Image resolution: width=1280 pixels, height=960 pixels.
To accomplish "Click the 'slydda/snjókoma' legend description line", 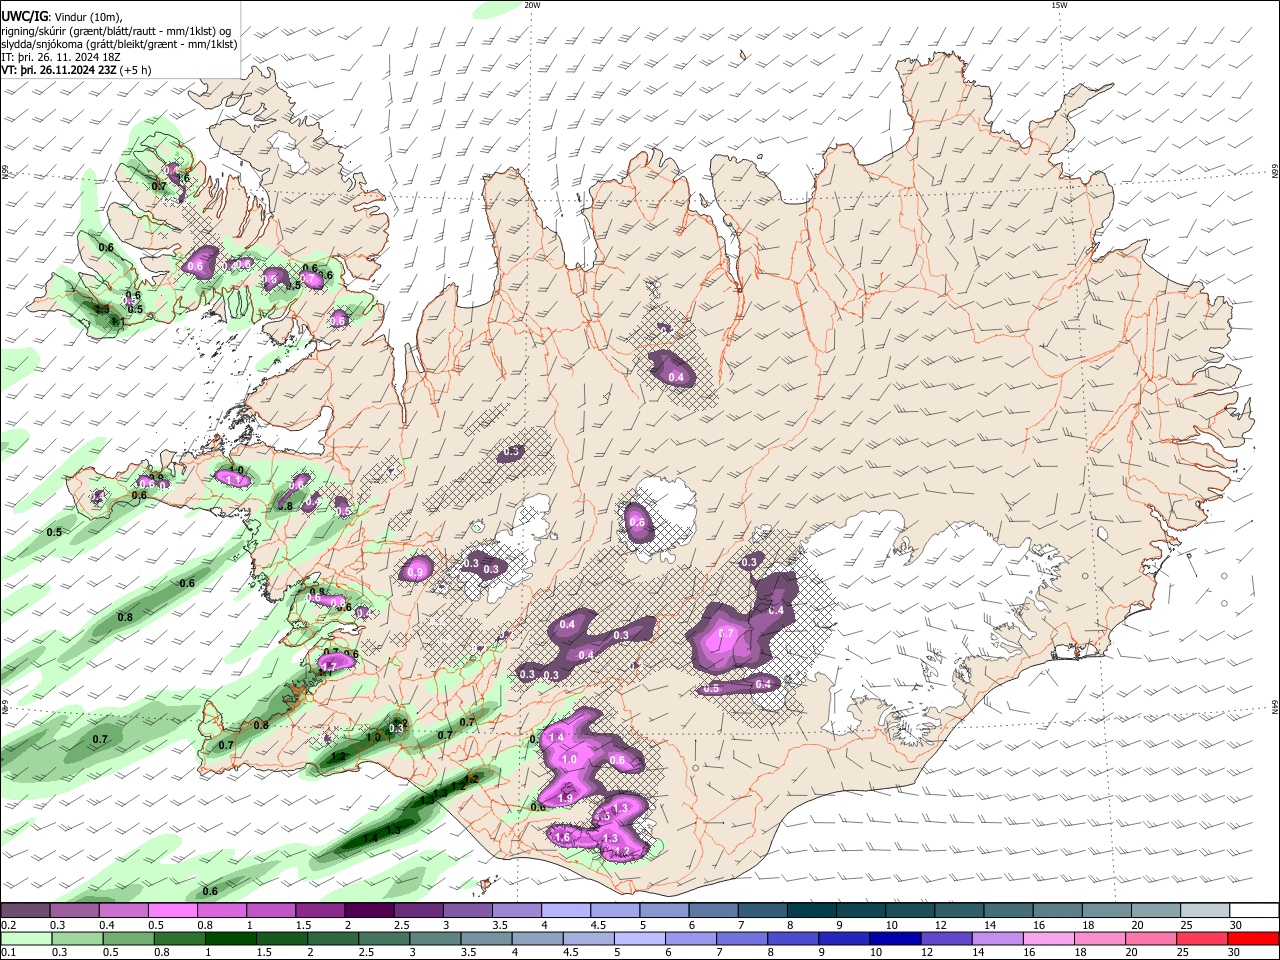I will [x=119, y=44].
